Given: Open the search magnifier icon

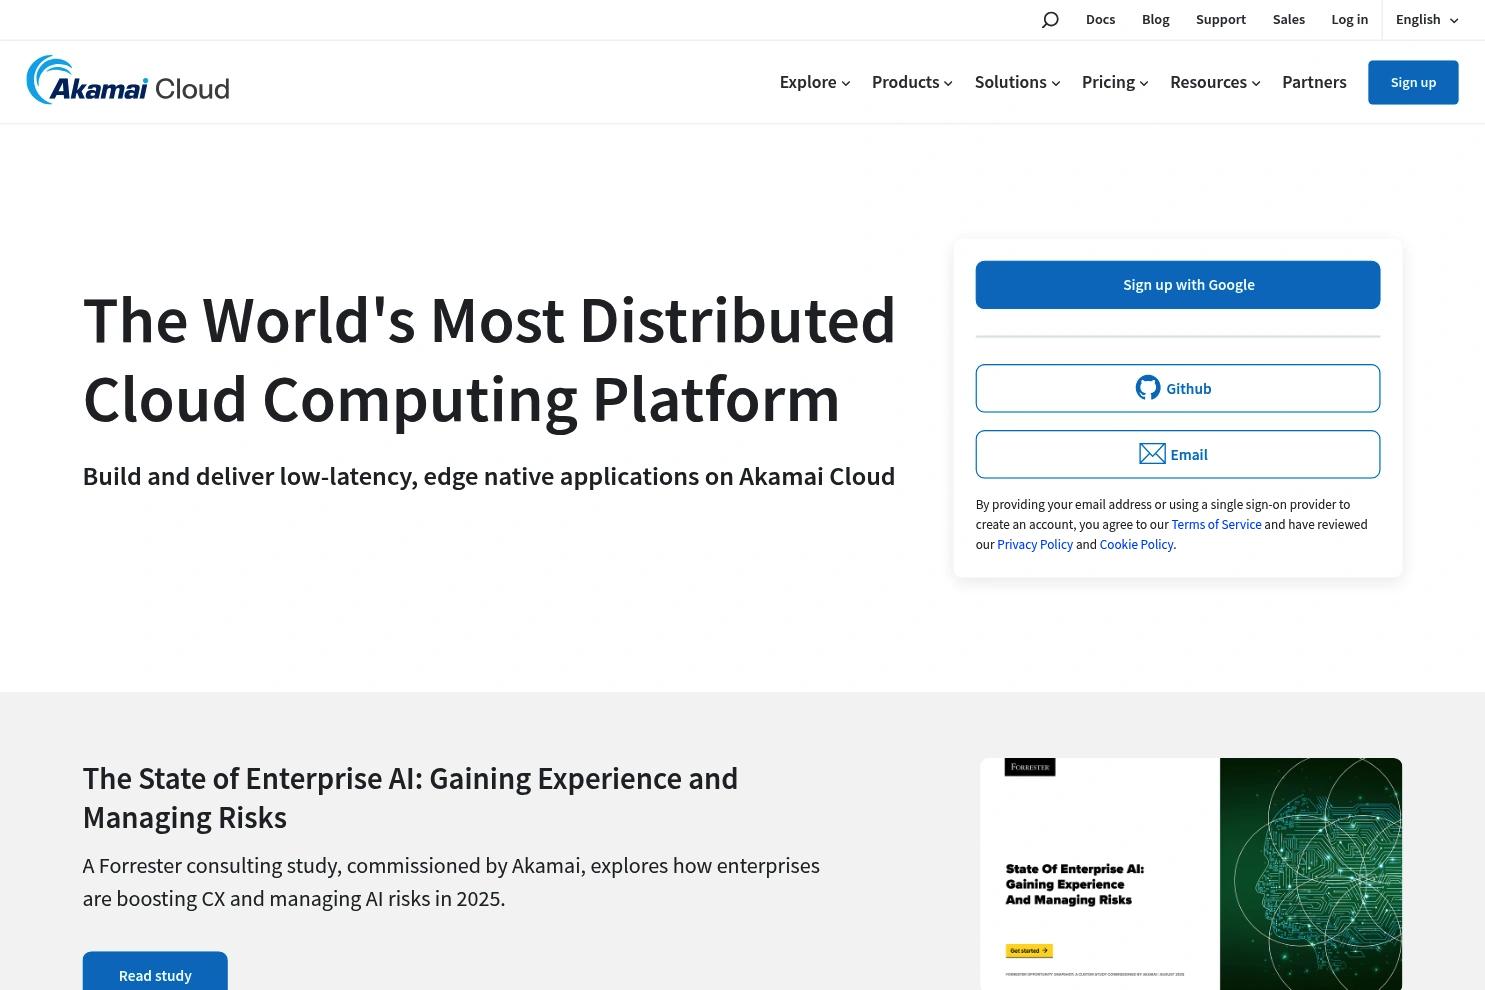Looking at the screenshot, I should tap(1050, 20).
